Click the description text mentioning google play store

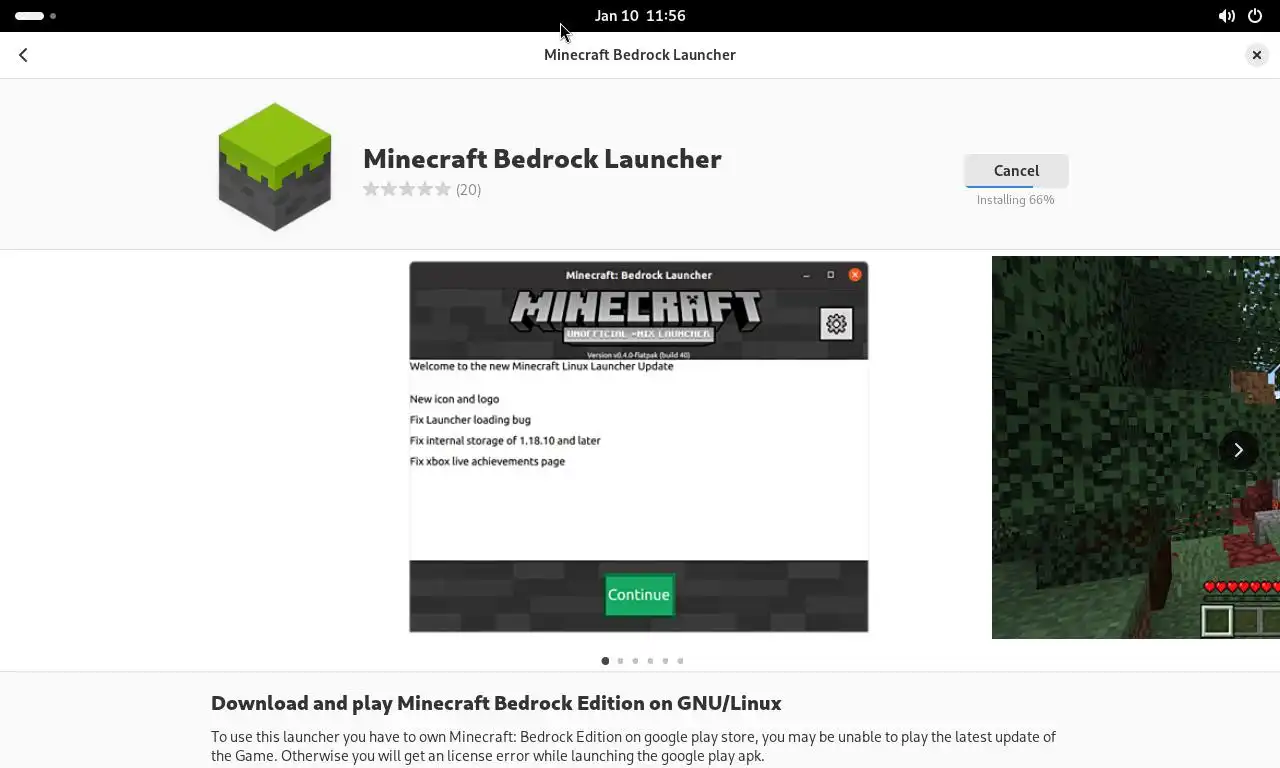633,746
